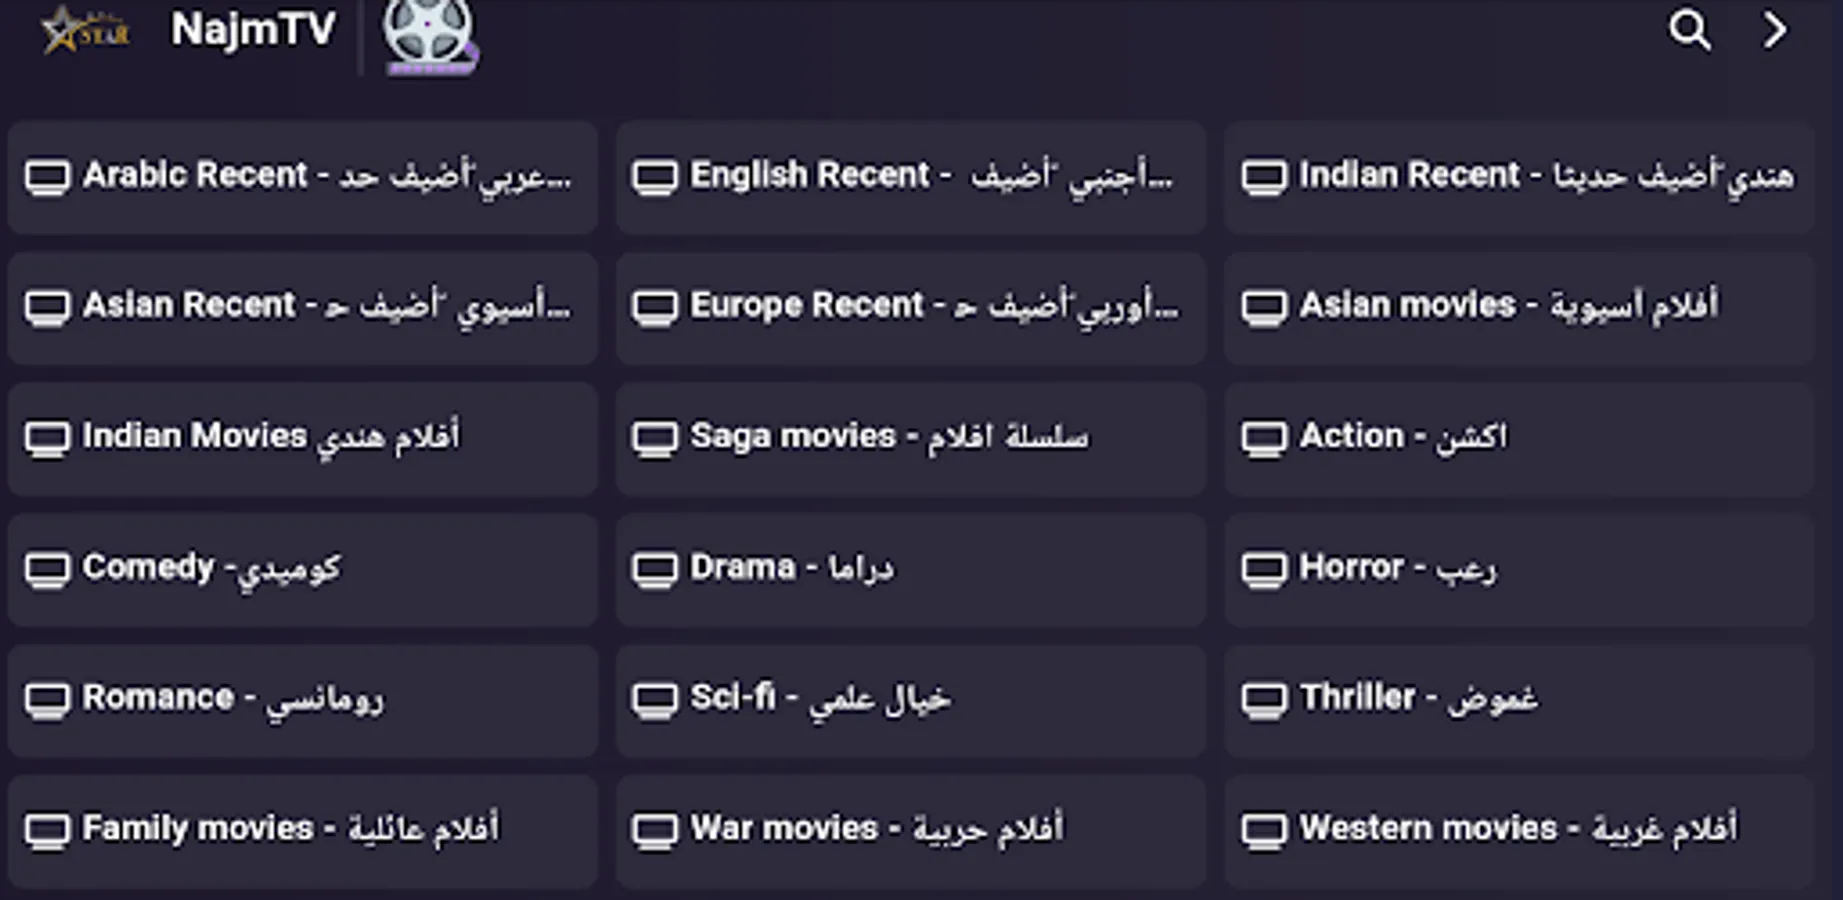1843x900 pixels.
Task: Open the search magnifier icon
Action: [1689, 30]
